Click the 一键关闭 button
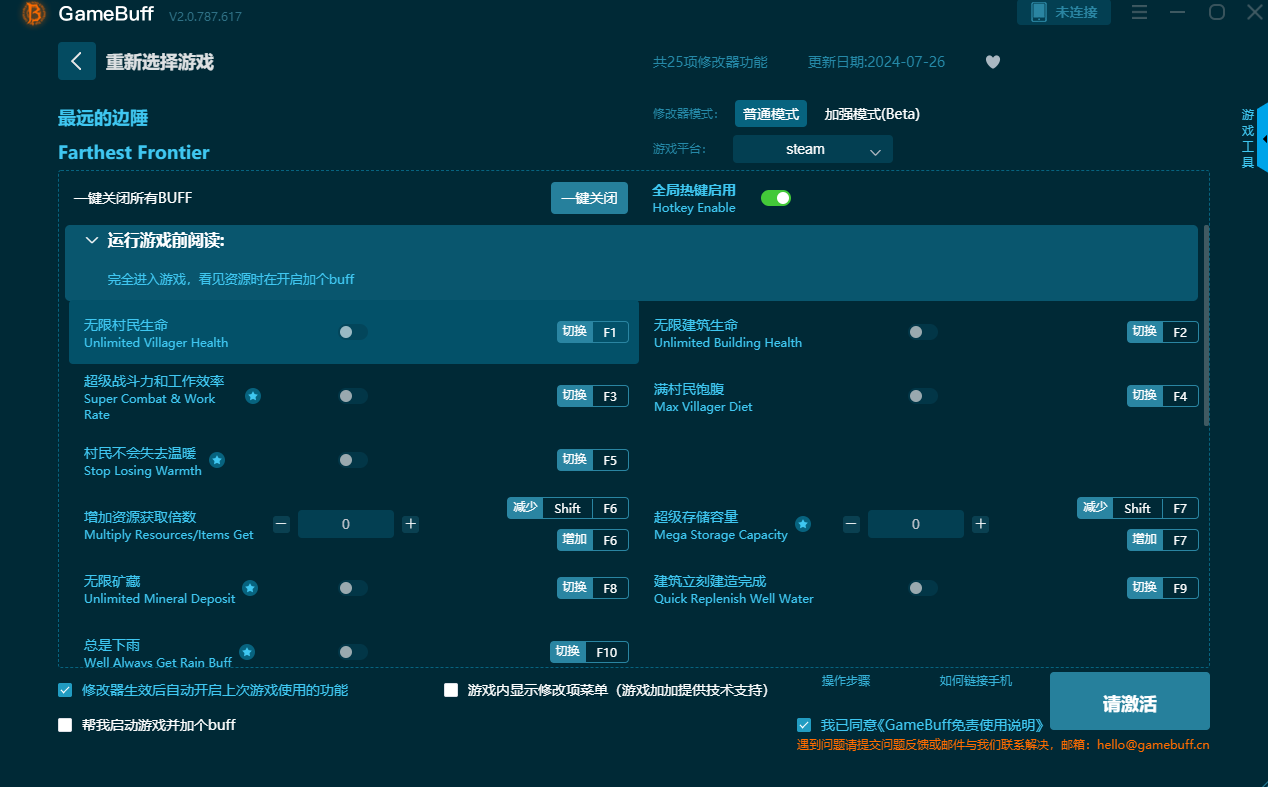This screenshot has height=787, width=1268. click(589, 198)
